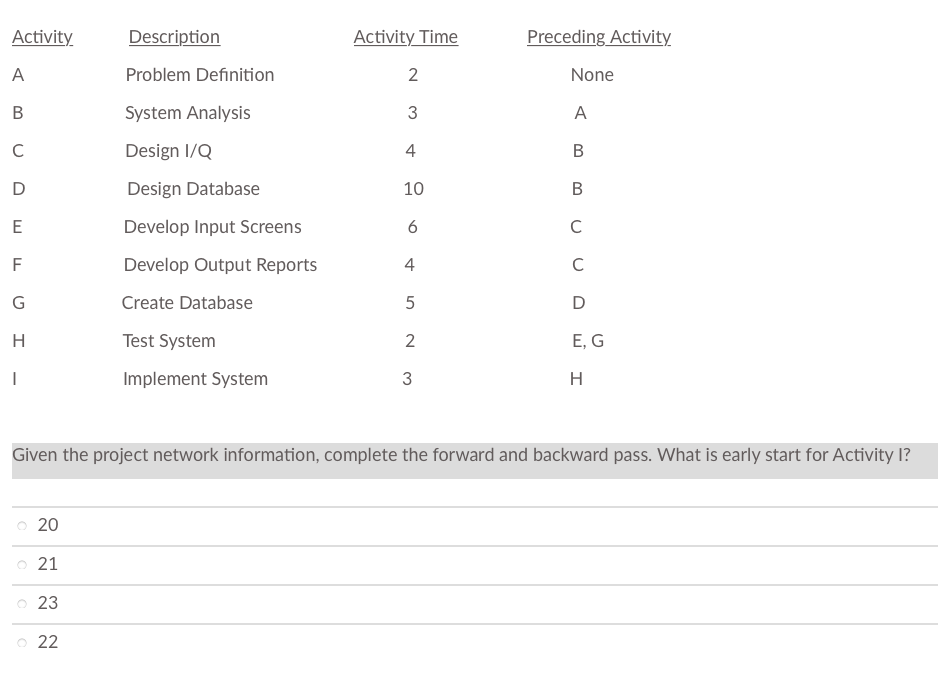This screenshot has width=942, height=678.
Task: Click the Develop Input Screens description
Action: click(212, 227)
